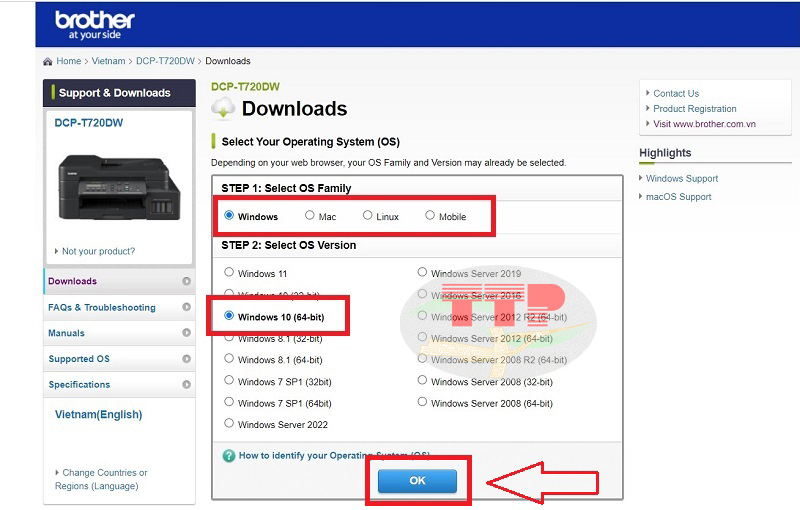This screenshot has height=510, width=800.
Task: Select the Mobile OS family radio
Action: pyautogui.click(x=430, y=215)
